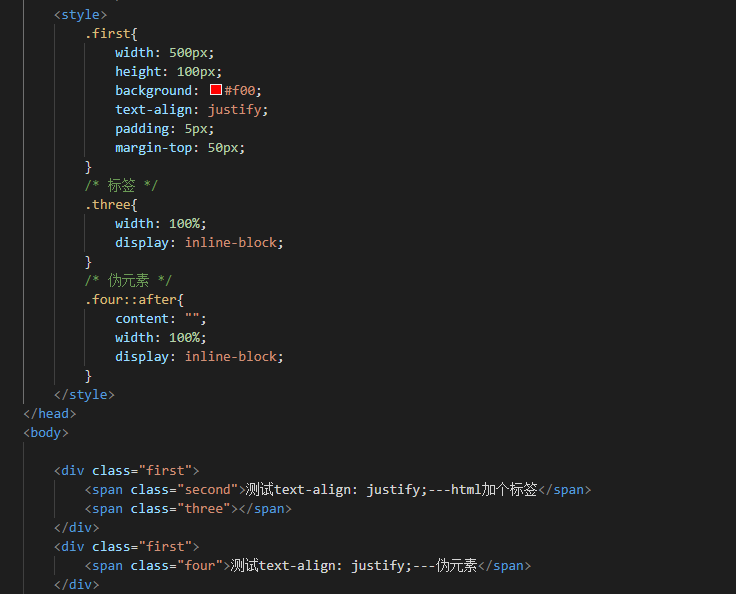Click the .four::after selector line

tap(134, 300)
